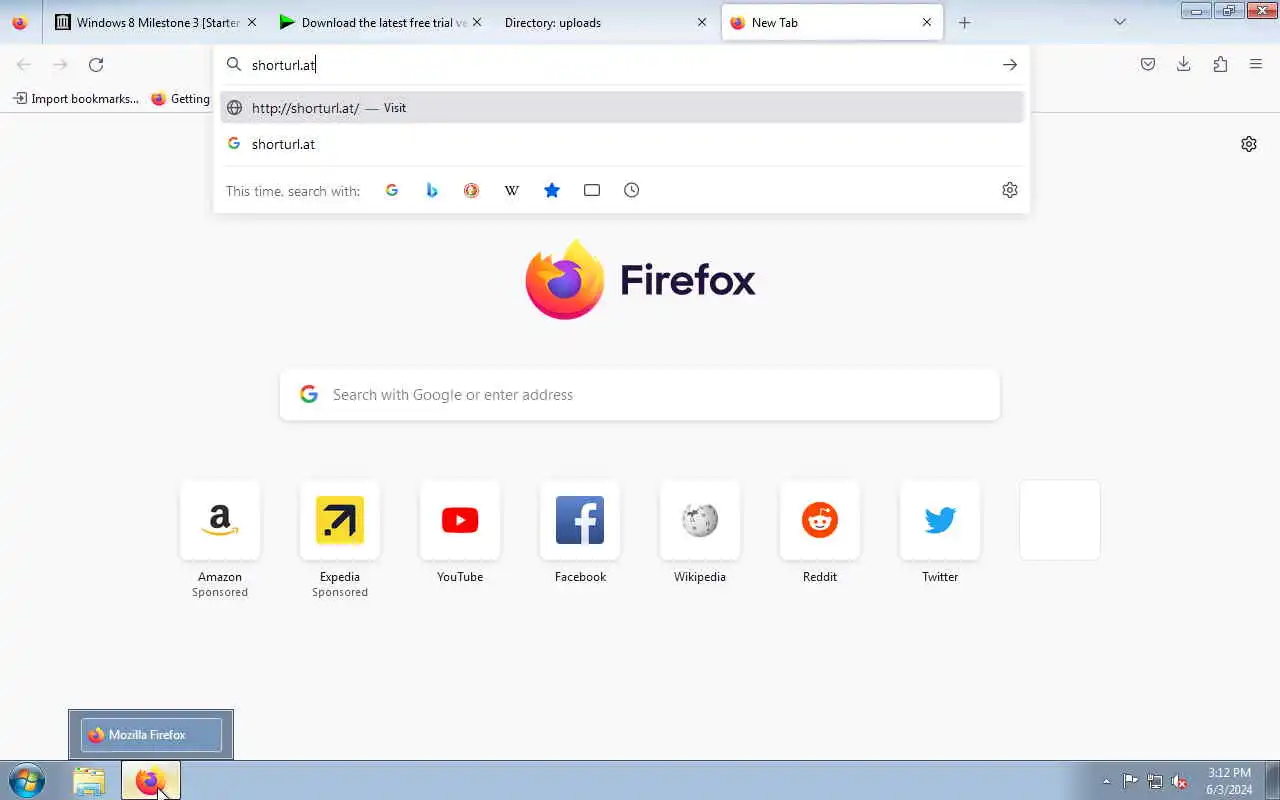Open the network tray icon

pyautogui.click(x=1155, y=781)
